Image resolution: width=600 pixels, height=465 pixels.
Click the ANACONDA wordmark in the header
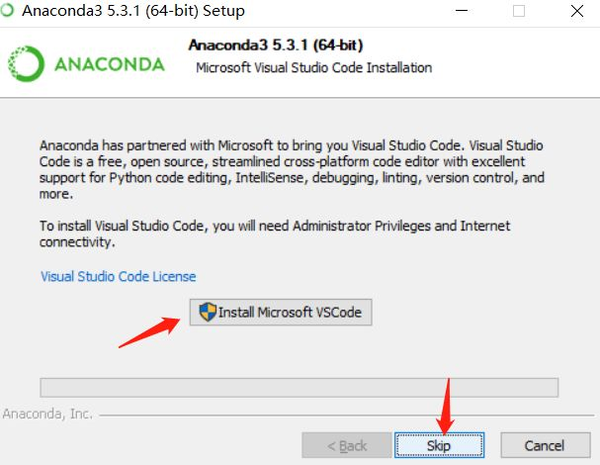109,64
